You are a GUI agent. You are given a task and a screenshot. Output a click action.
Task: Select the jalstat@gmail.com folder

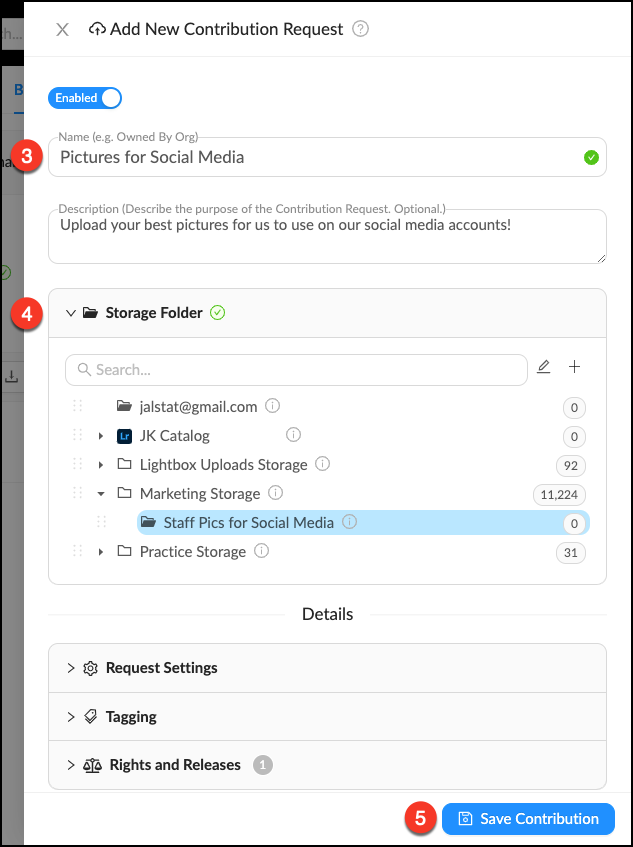[x=198, y=407]
